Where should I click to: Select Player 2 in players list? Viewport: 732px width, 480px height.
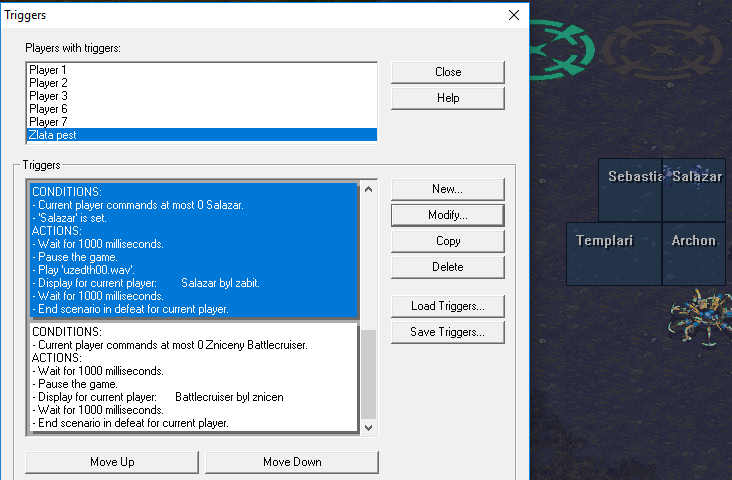202,83
